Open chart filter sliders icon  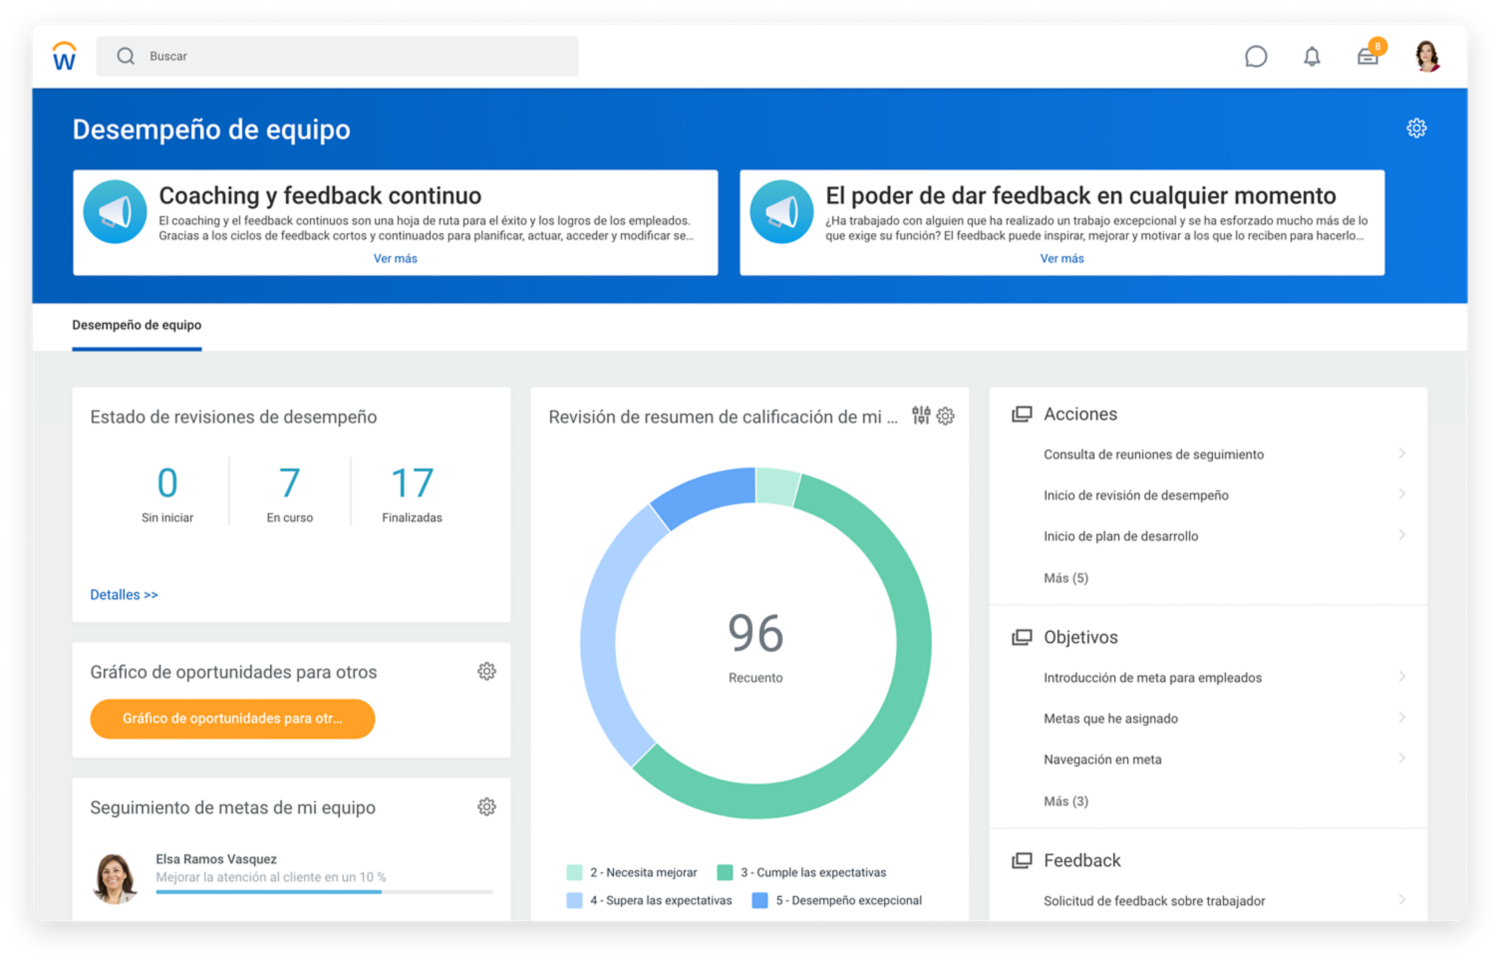pyautogui.click(x=921, y=415)
